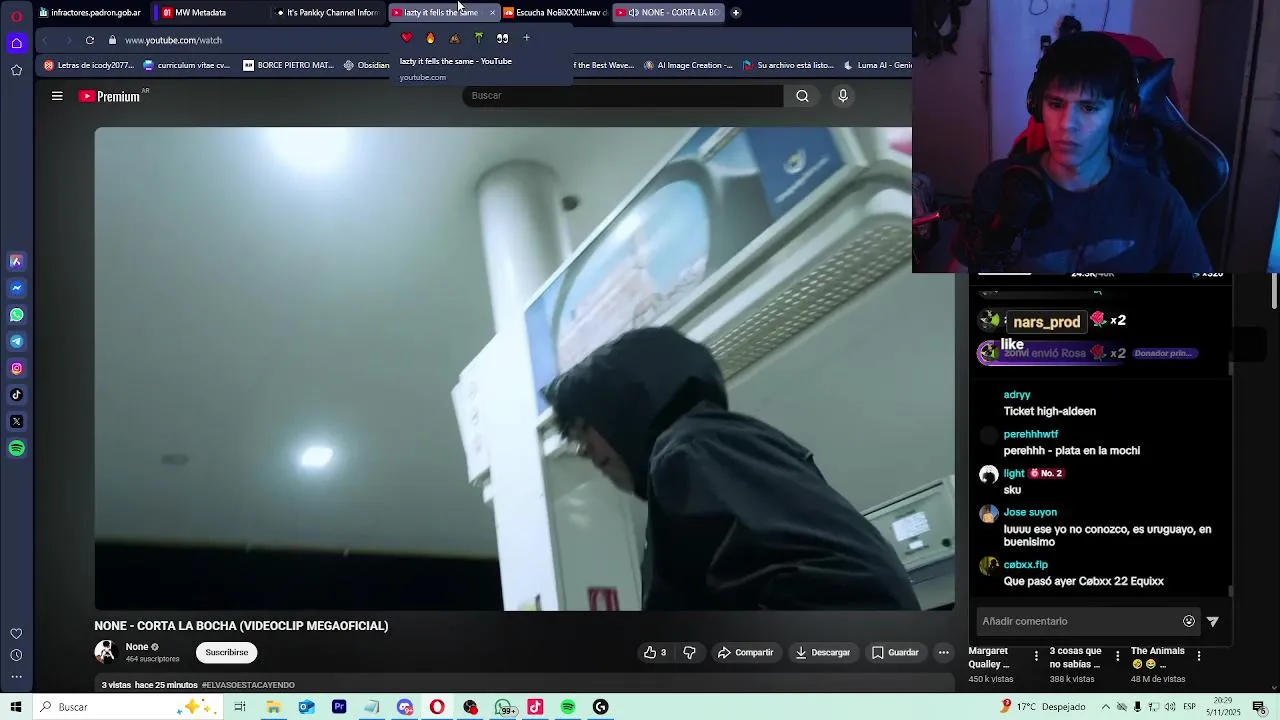
Task: Open the heart favorites icon in sidebar
Action: pyautogui.click(x=16, y=634)
